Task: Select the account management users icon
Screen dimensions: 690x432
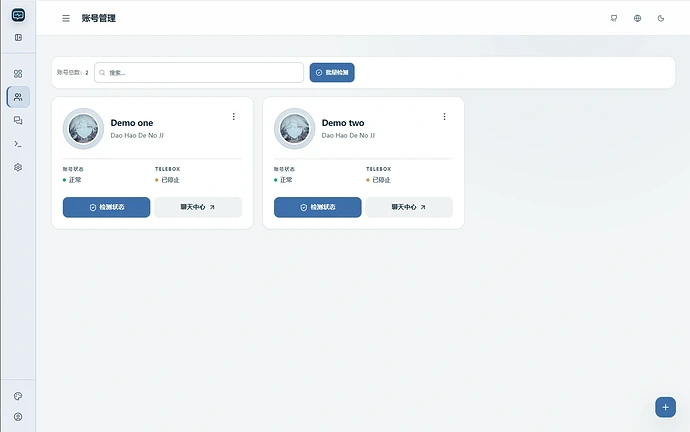Action: click(18, 97)
